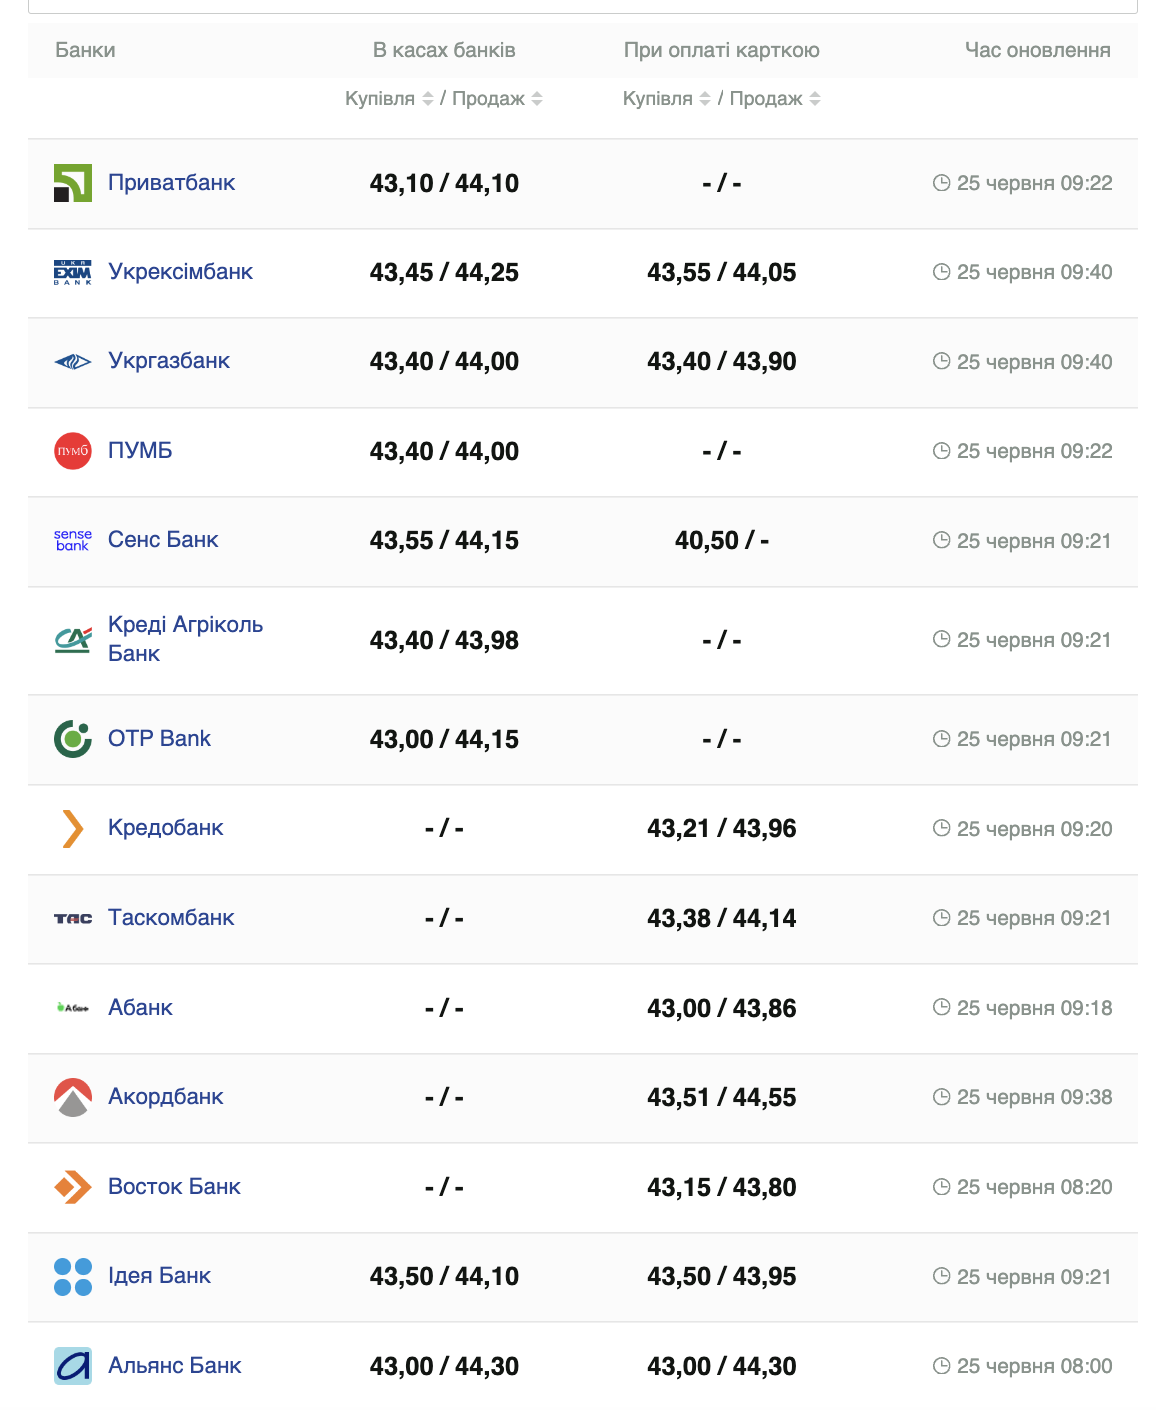Click the Час оновлення column header

(x=1037, y=50)
